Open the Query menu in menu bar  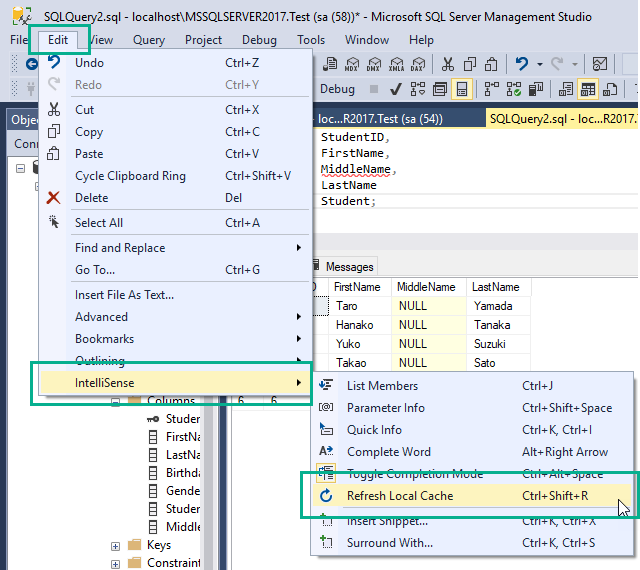[149, 40]
